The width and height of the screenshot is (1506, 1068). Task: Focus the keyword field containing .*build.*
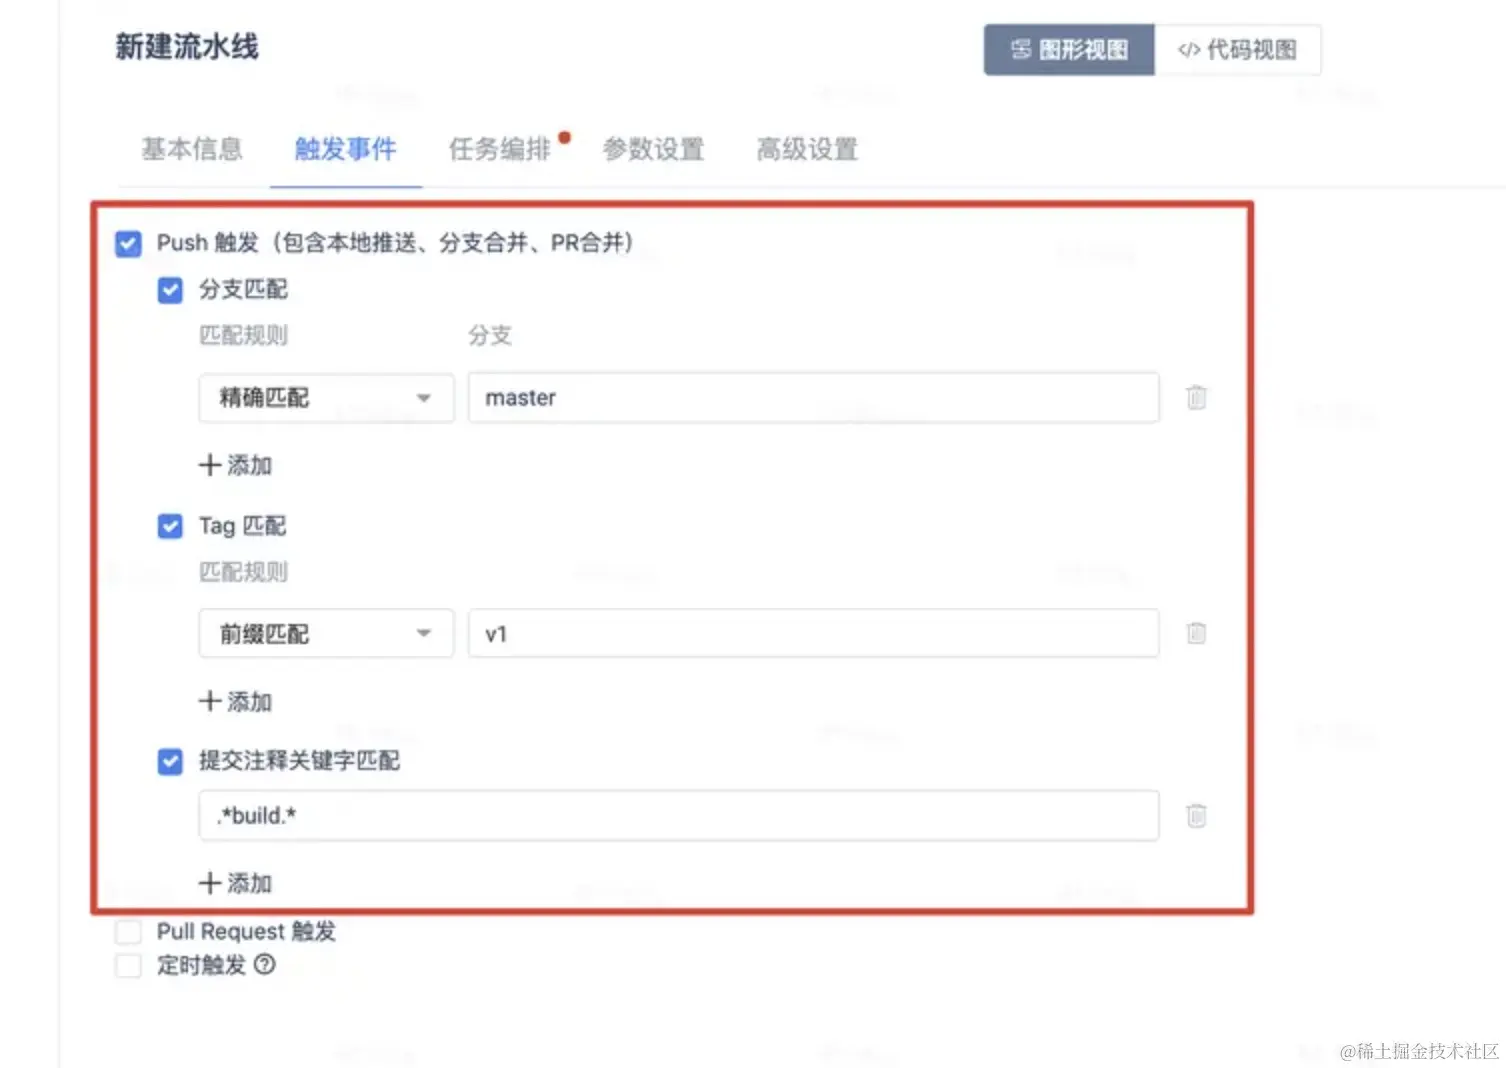679,815
